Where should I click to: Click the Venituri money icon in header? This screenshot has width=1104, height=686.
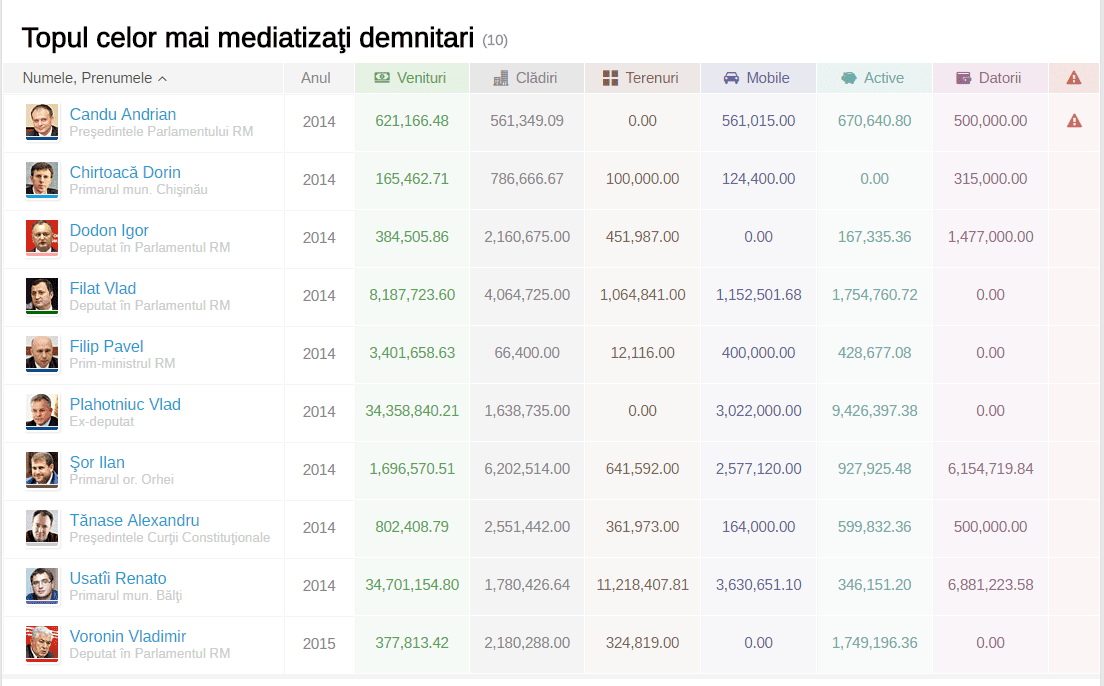[x=382, y=77]
